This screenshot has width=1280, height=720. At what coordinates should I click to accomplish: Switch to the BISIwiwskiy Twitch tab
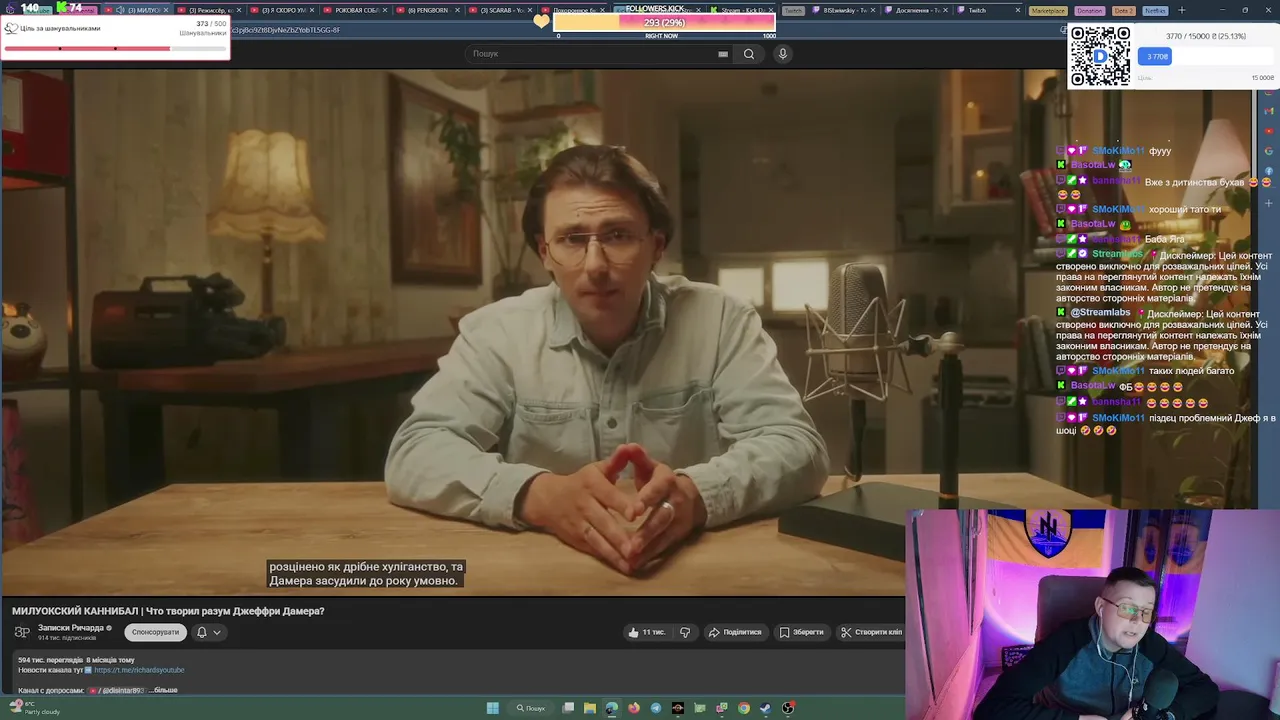(x=844, y=10)
